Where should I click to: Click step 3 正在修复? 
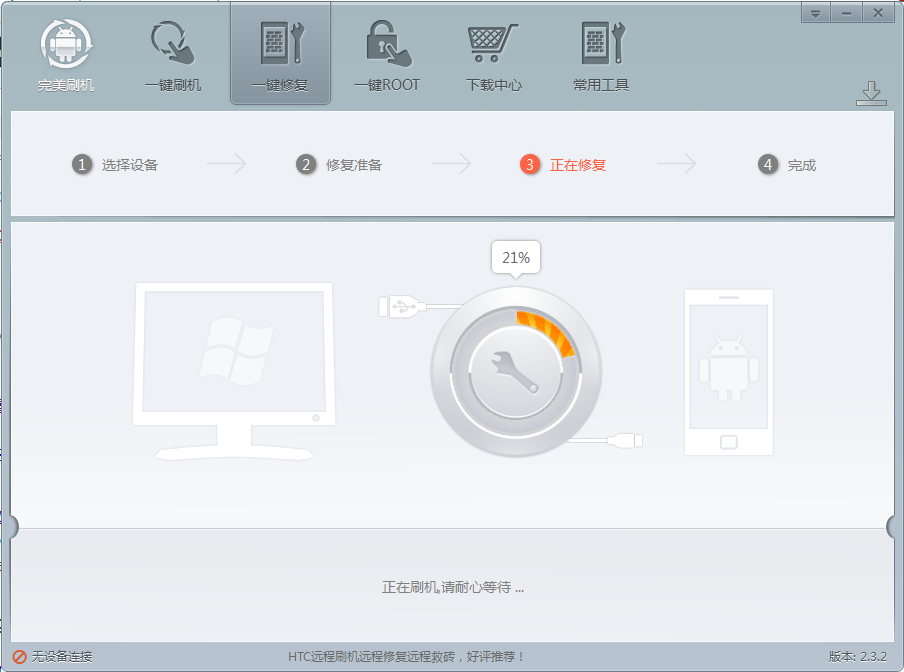563,165
